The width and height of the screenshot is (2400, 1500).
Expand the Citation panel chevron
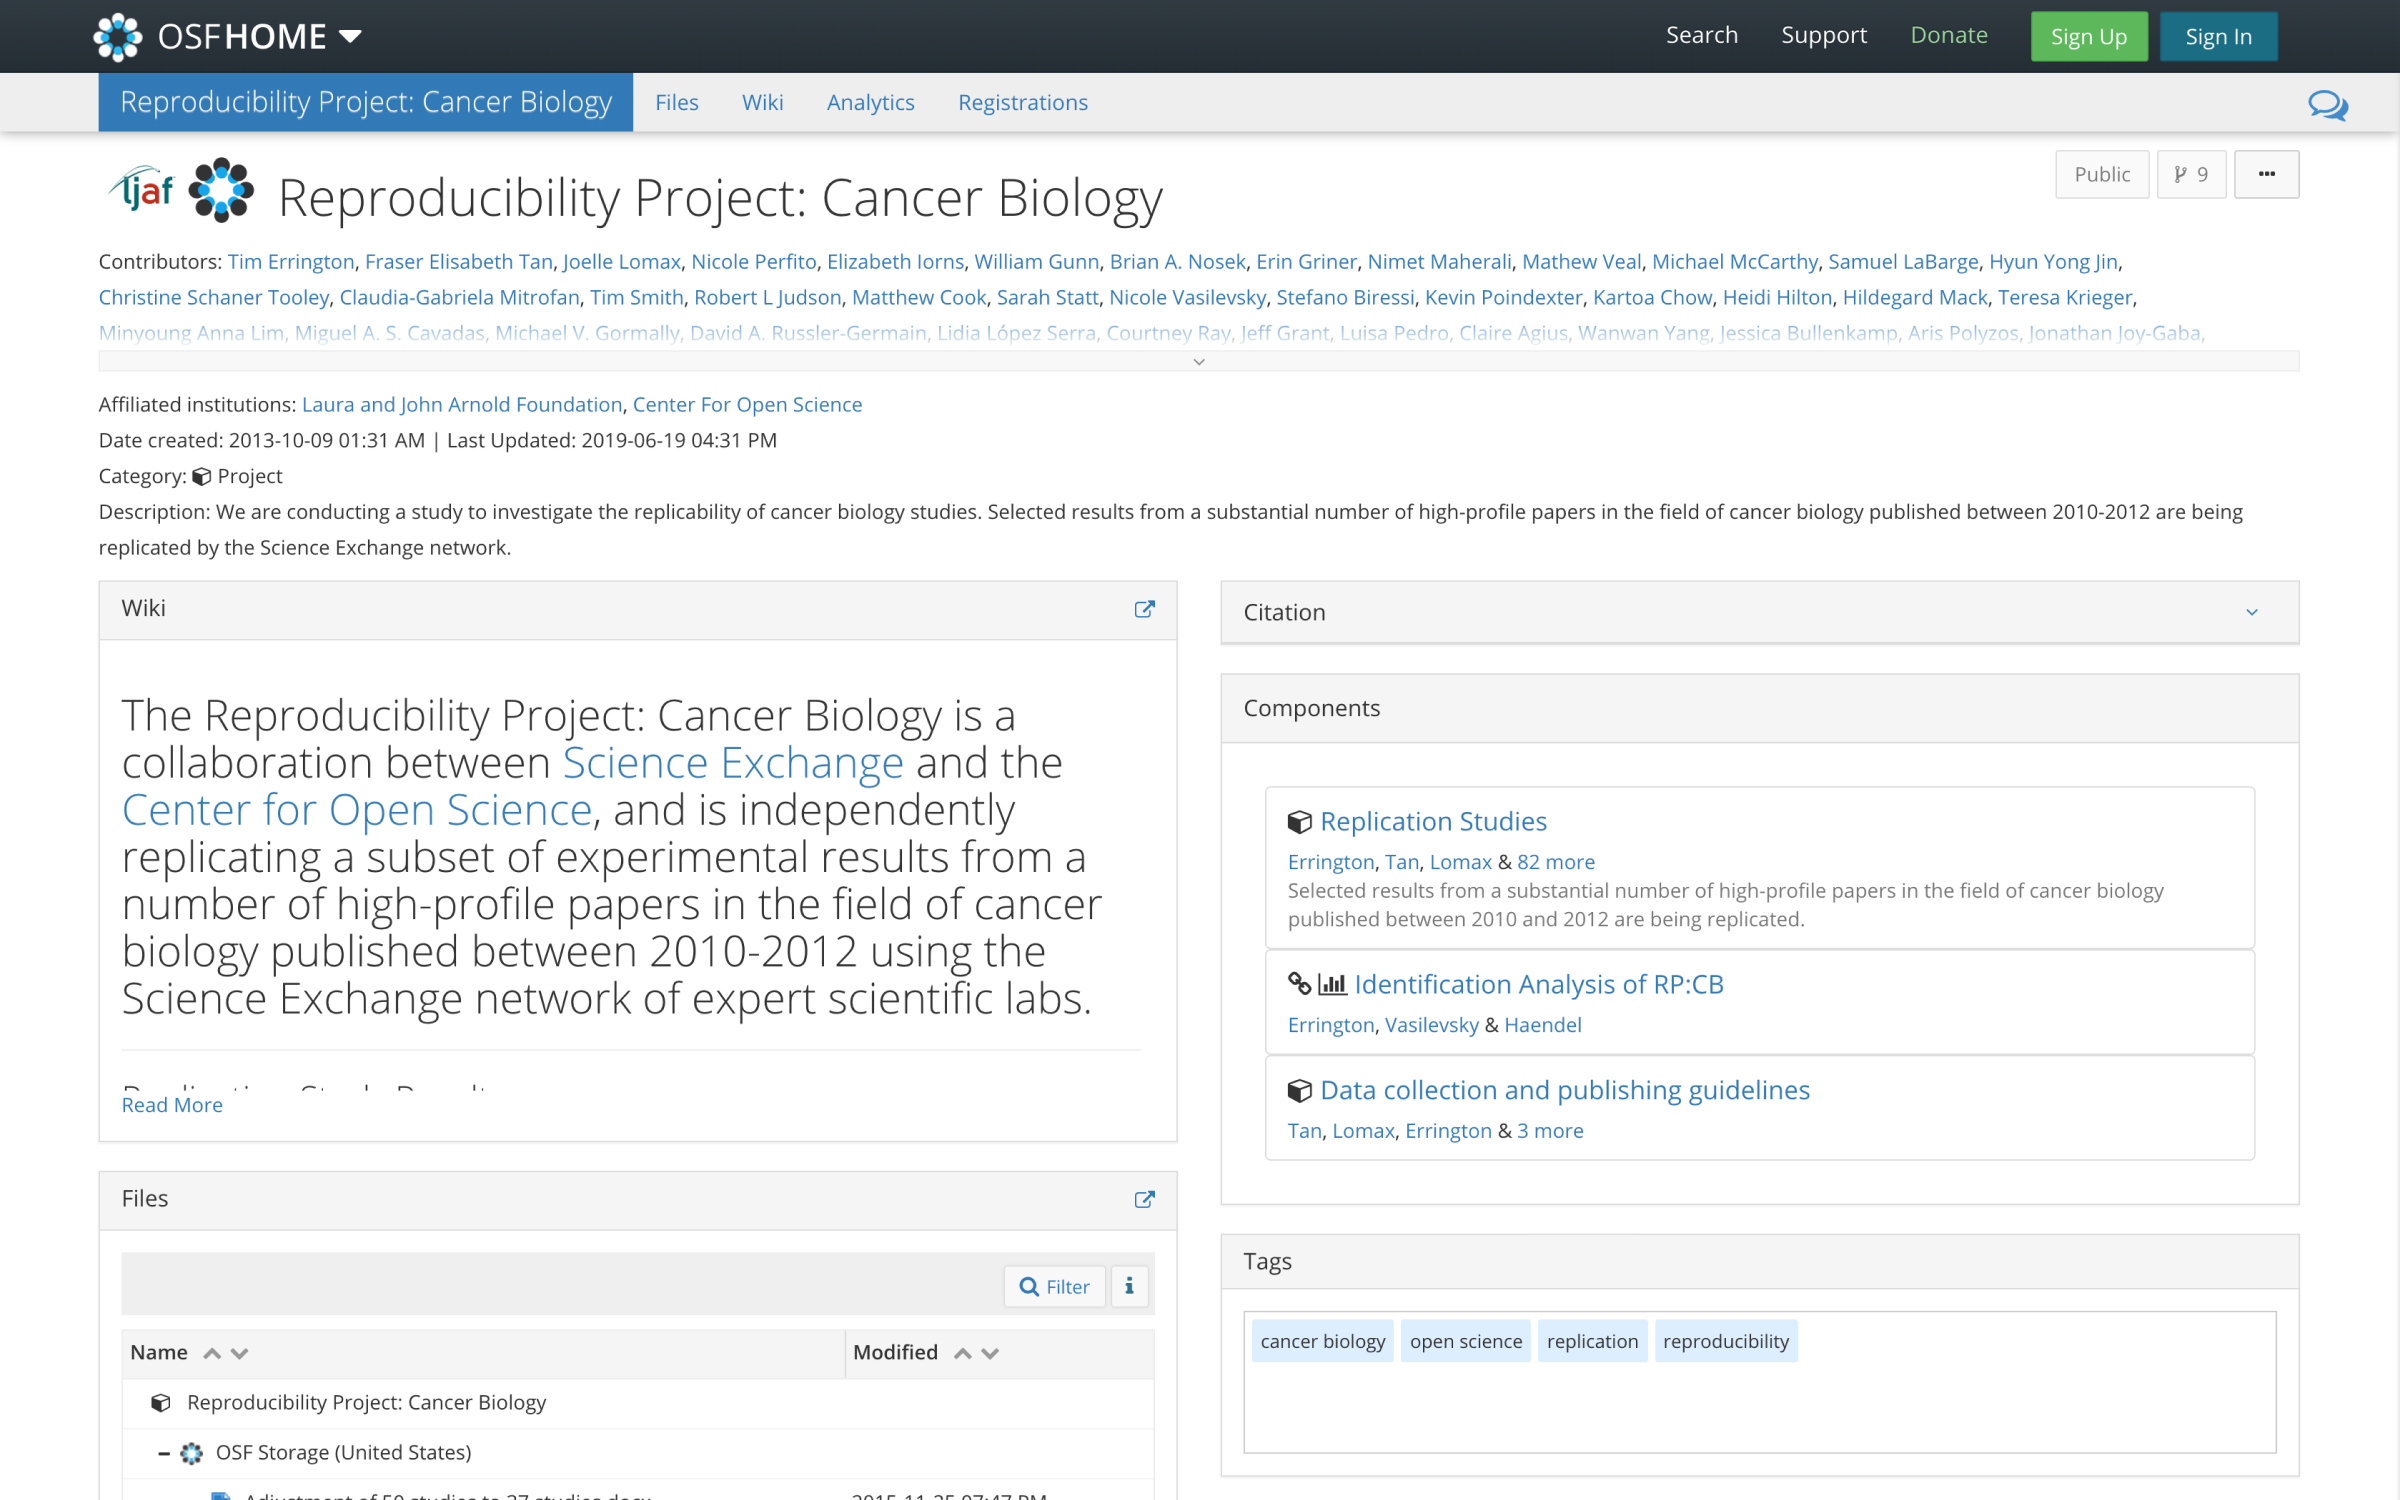(x=2251, y=612)
